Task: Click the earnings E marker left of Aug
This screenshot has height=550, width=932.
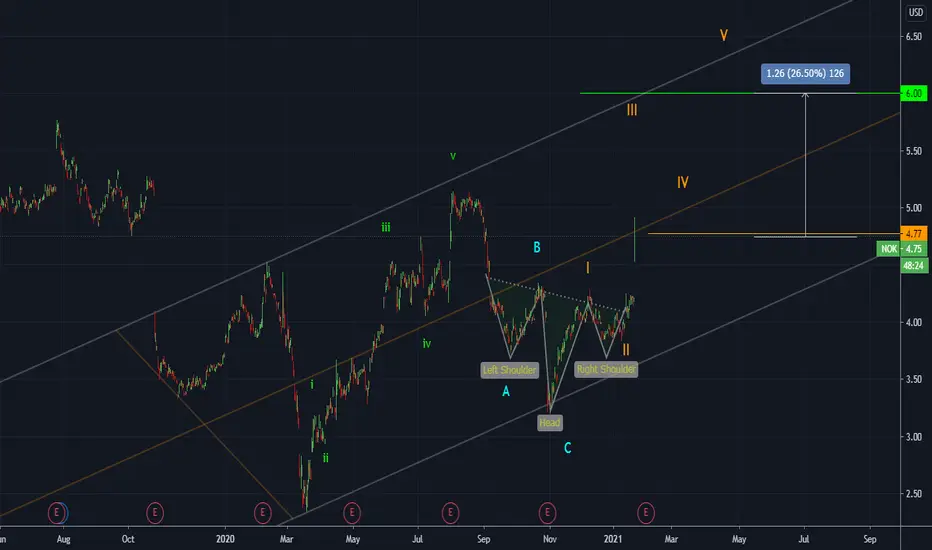Action: 57,513
